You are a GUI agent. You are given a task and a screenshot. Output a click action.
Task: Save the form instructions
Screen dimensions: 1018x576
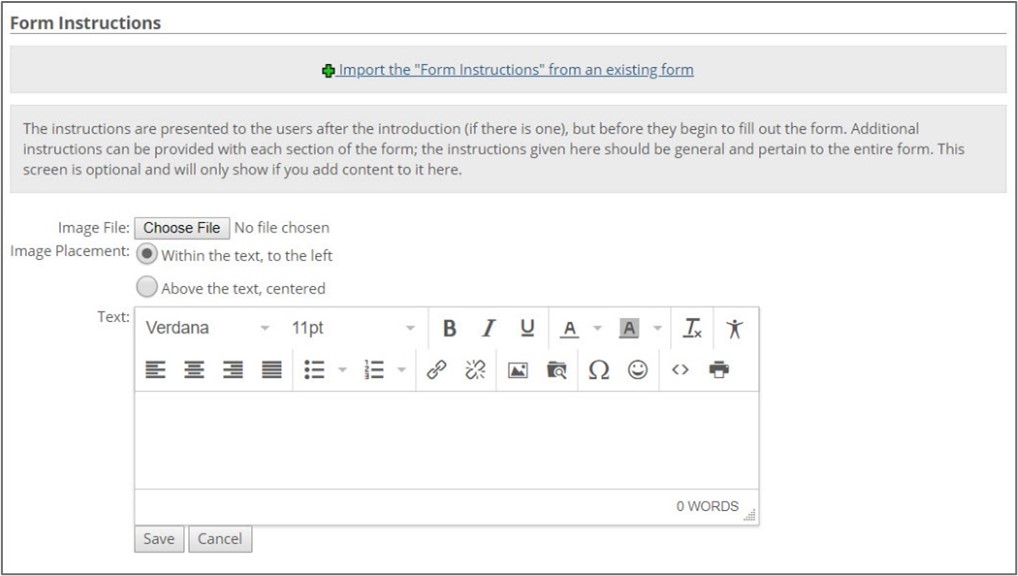click(157, 538)
